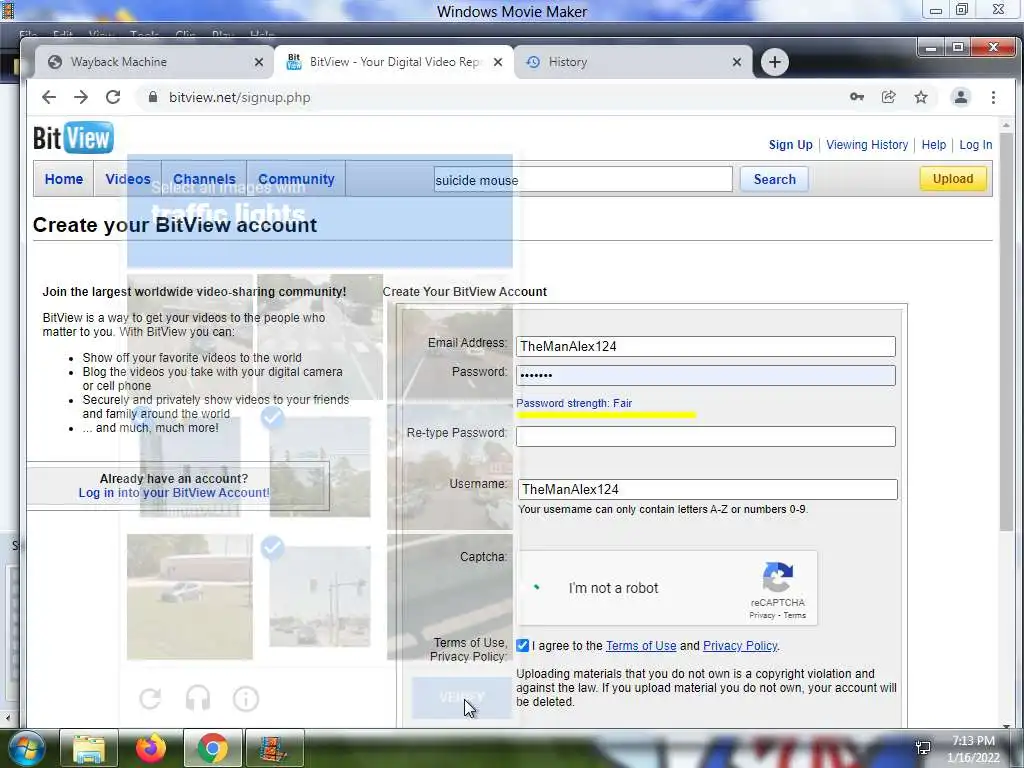Select the BitView browser tab
The width and height of the screenshot is (1024, 768).
click(394, 62)
